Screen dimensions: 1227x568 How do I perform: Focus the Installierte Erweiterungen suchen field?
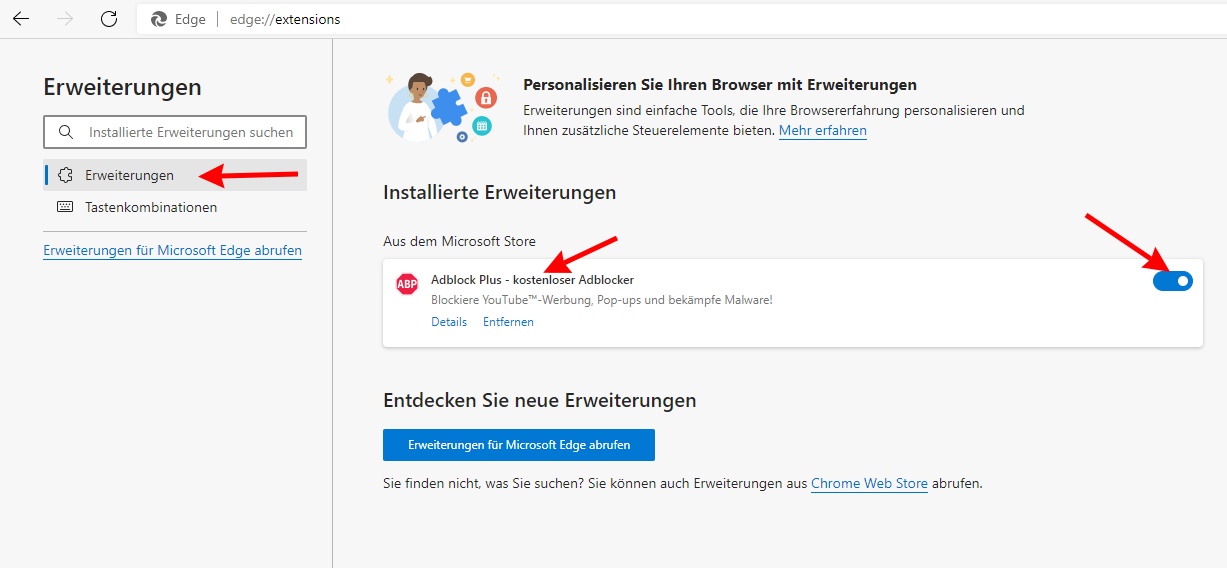point(190,132)
